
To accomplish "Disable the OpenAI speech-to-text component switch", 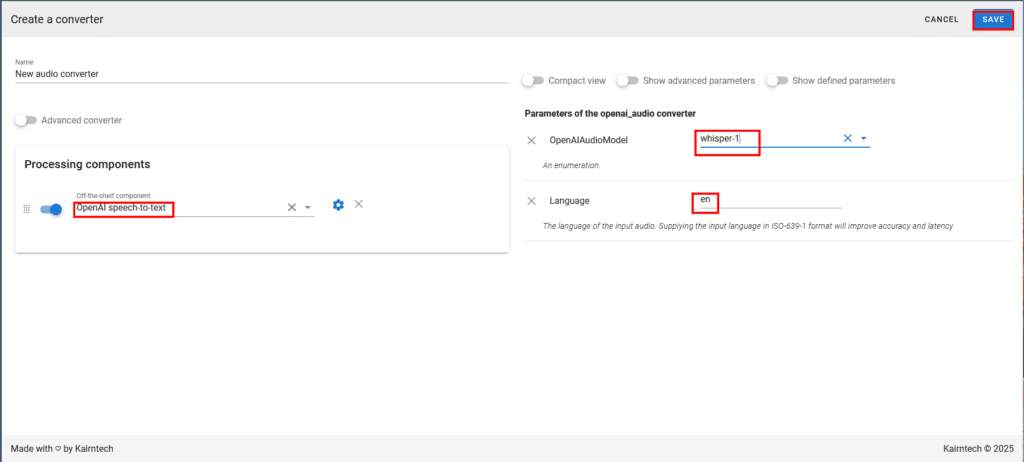I will pos(52,209).
